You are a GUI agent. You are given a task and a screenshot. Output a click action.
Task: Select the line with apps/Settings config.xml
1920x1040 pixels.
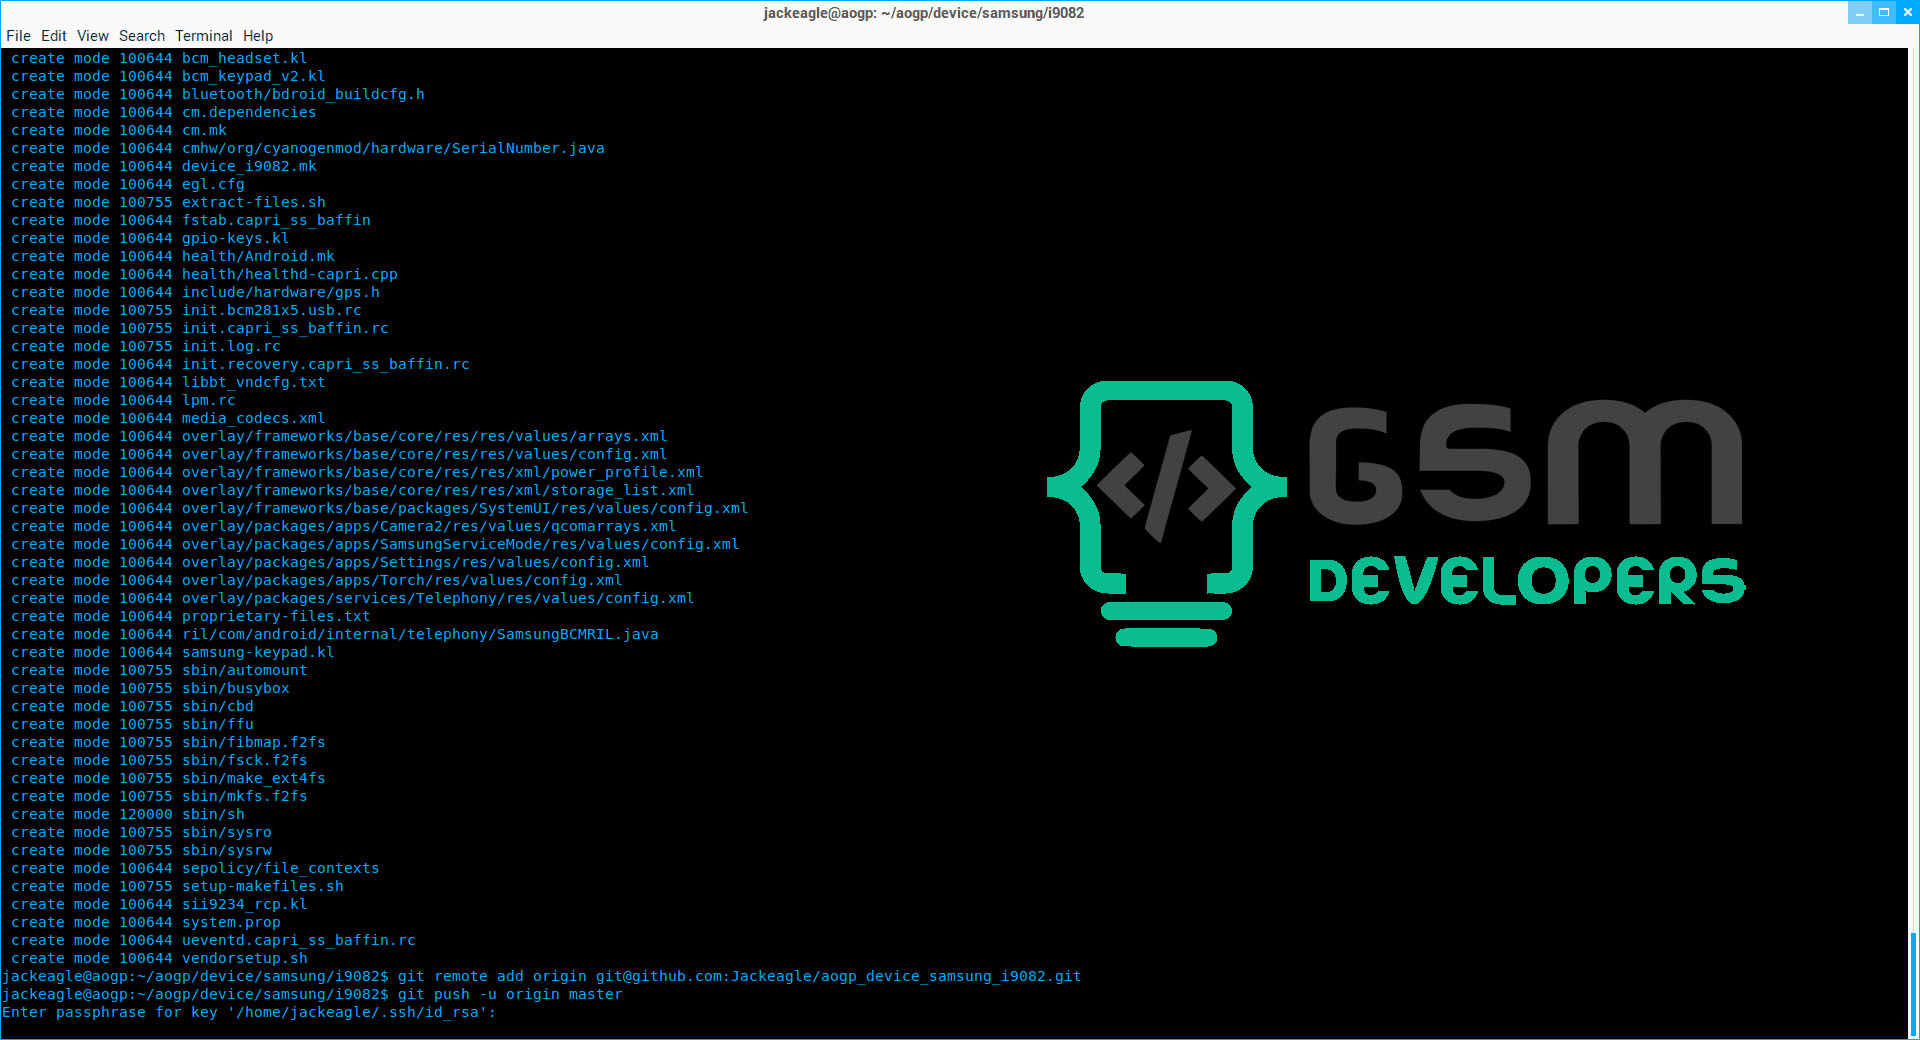click(x=330, y=563)
